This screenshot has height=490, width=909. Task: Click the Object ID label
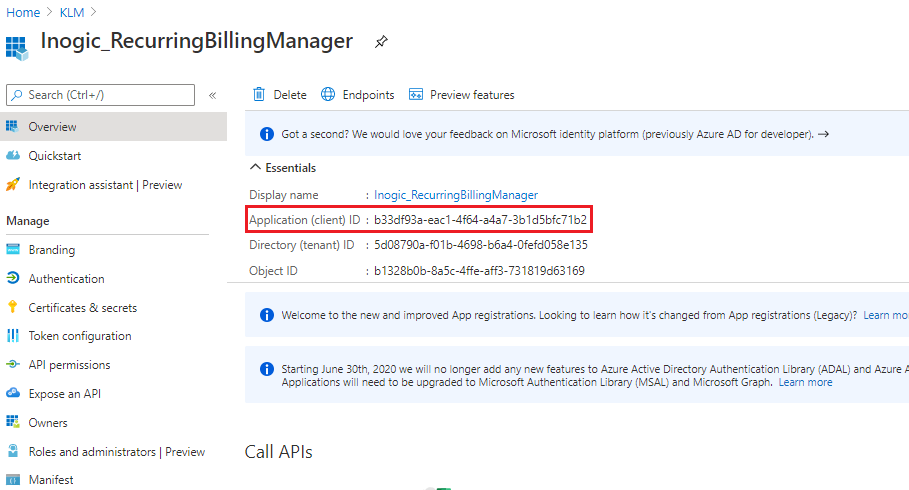273,271
